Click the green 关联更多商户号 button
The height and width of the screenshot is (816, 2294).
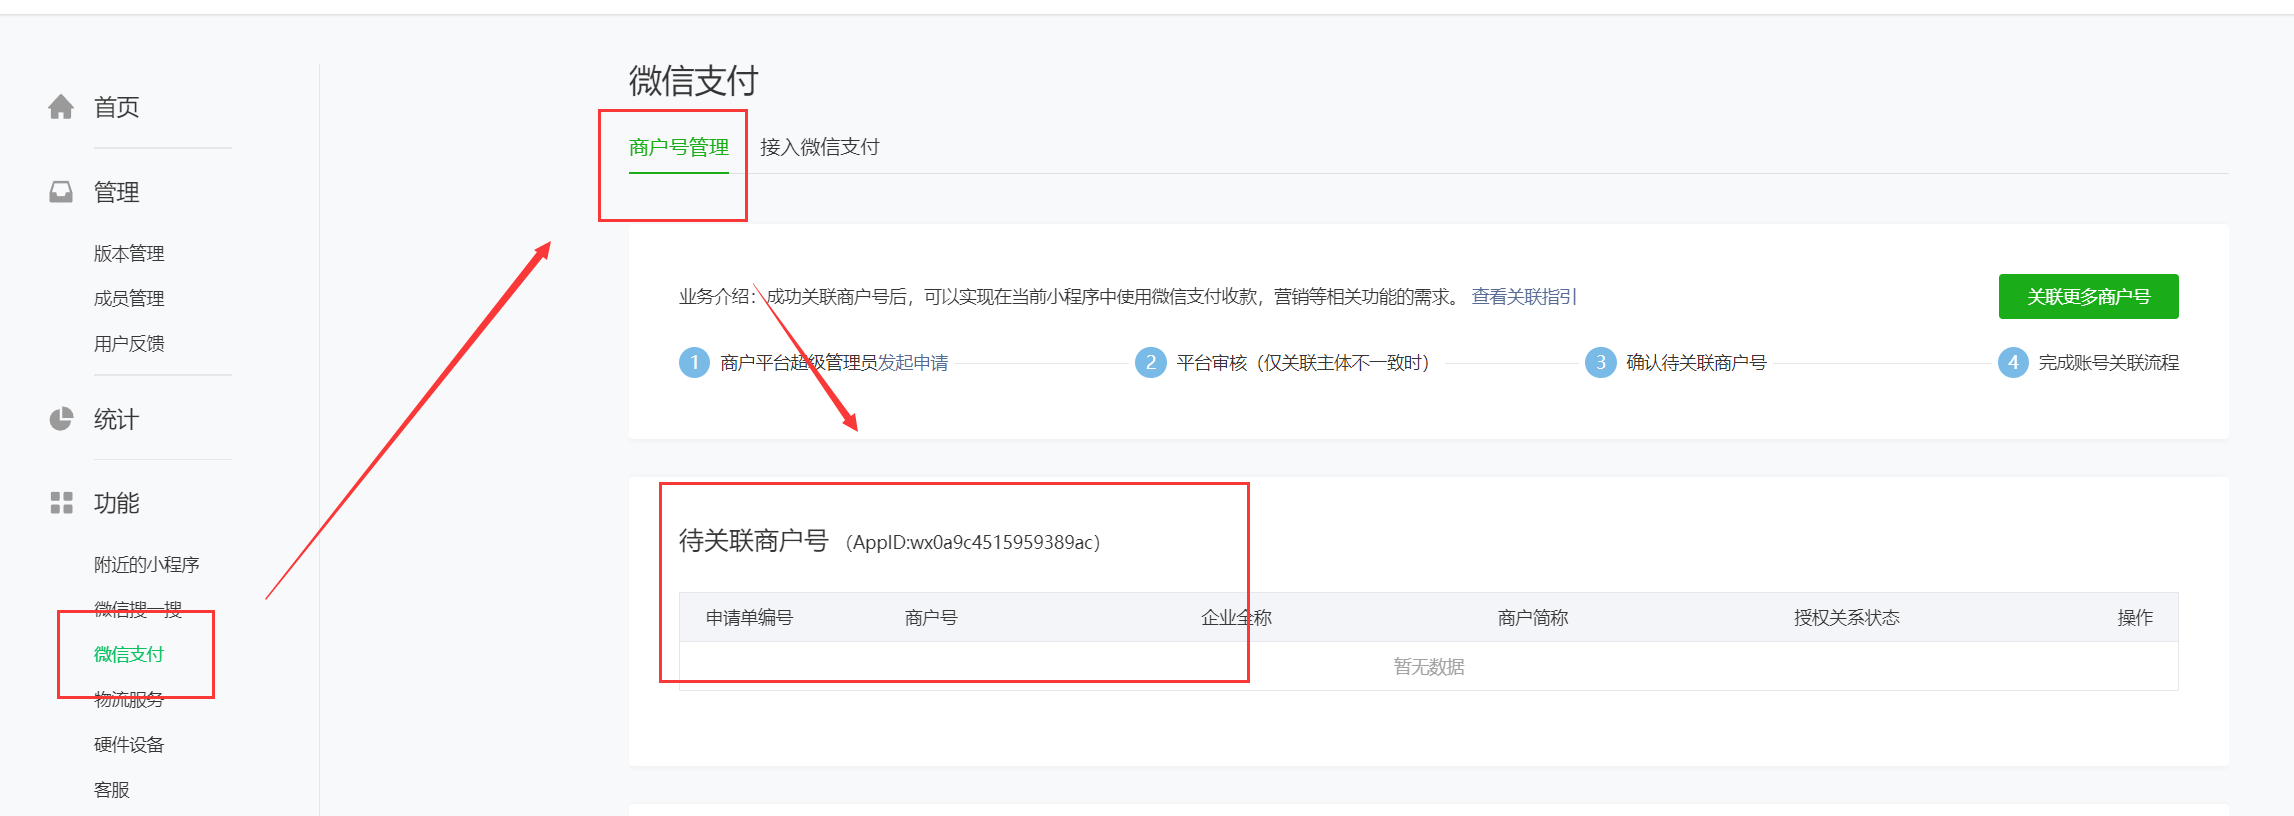pos(2088,297)
